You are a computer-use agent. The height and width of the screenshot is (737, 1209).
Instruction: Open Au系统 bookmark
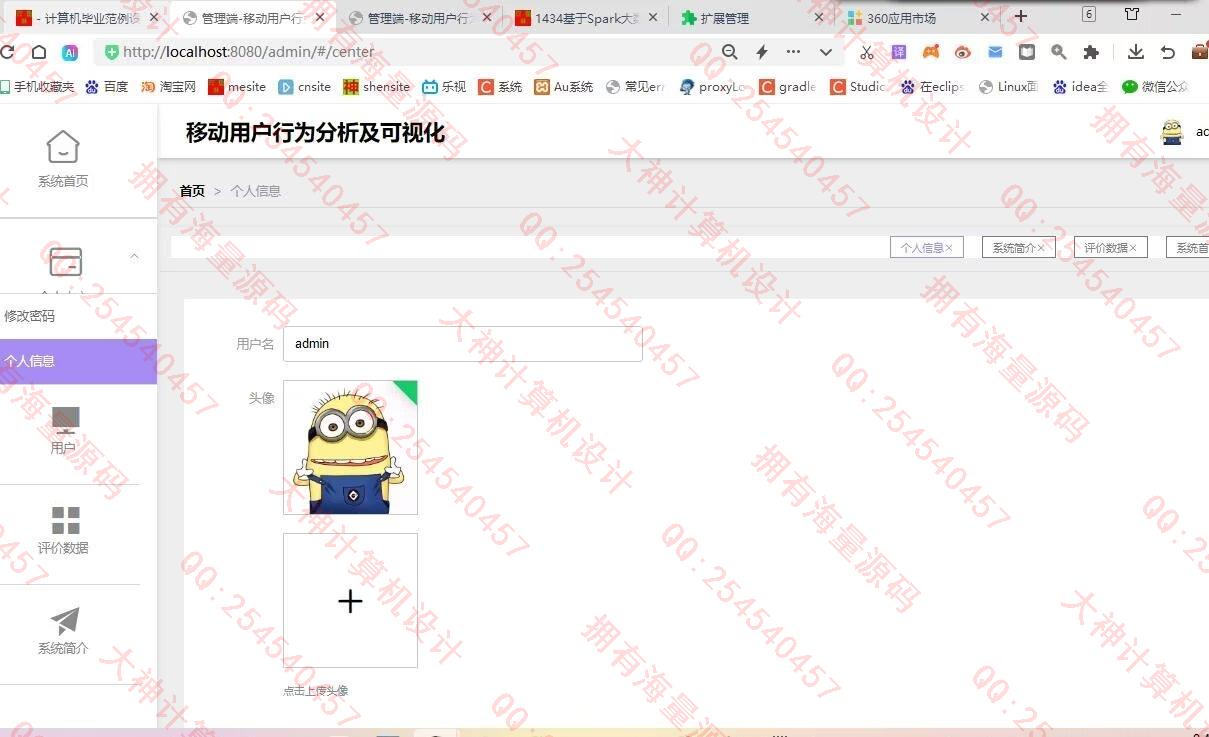564,87
